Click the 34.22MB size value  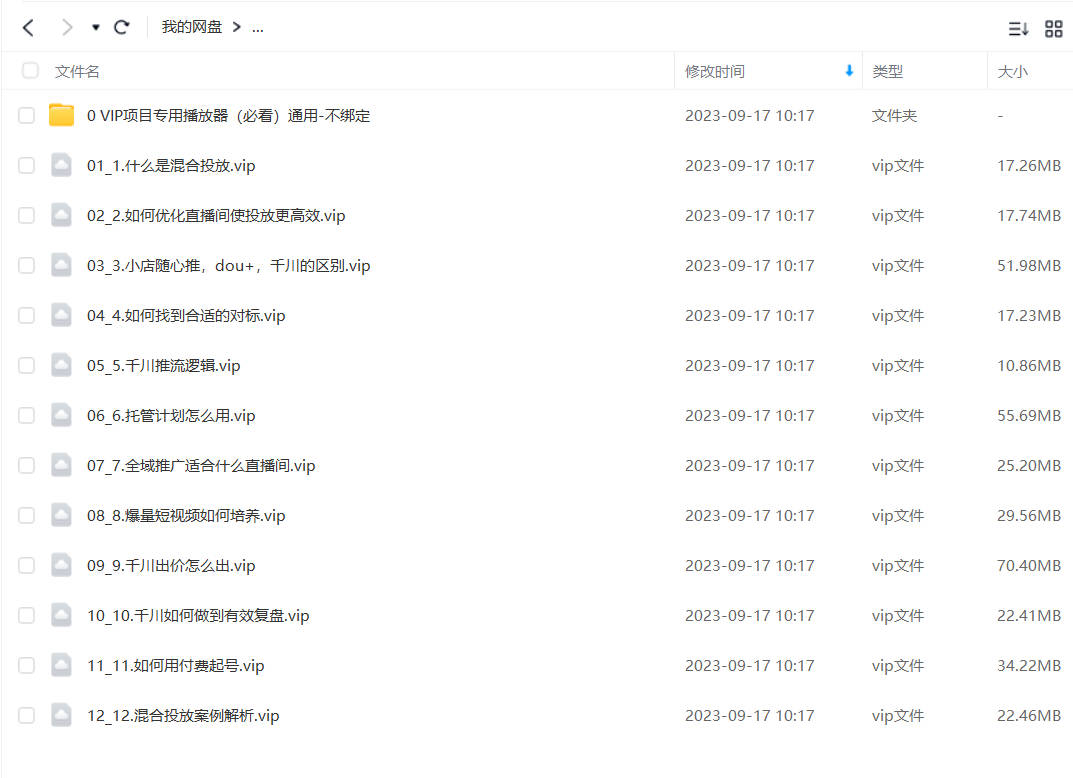[1029, 665]
